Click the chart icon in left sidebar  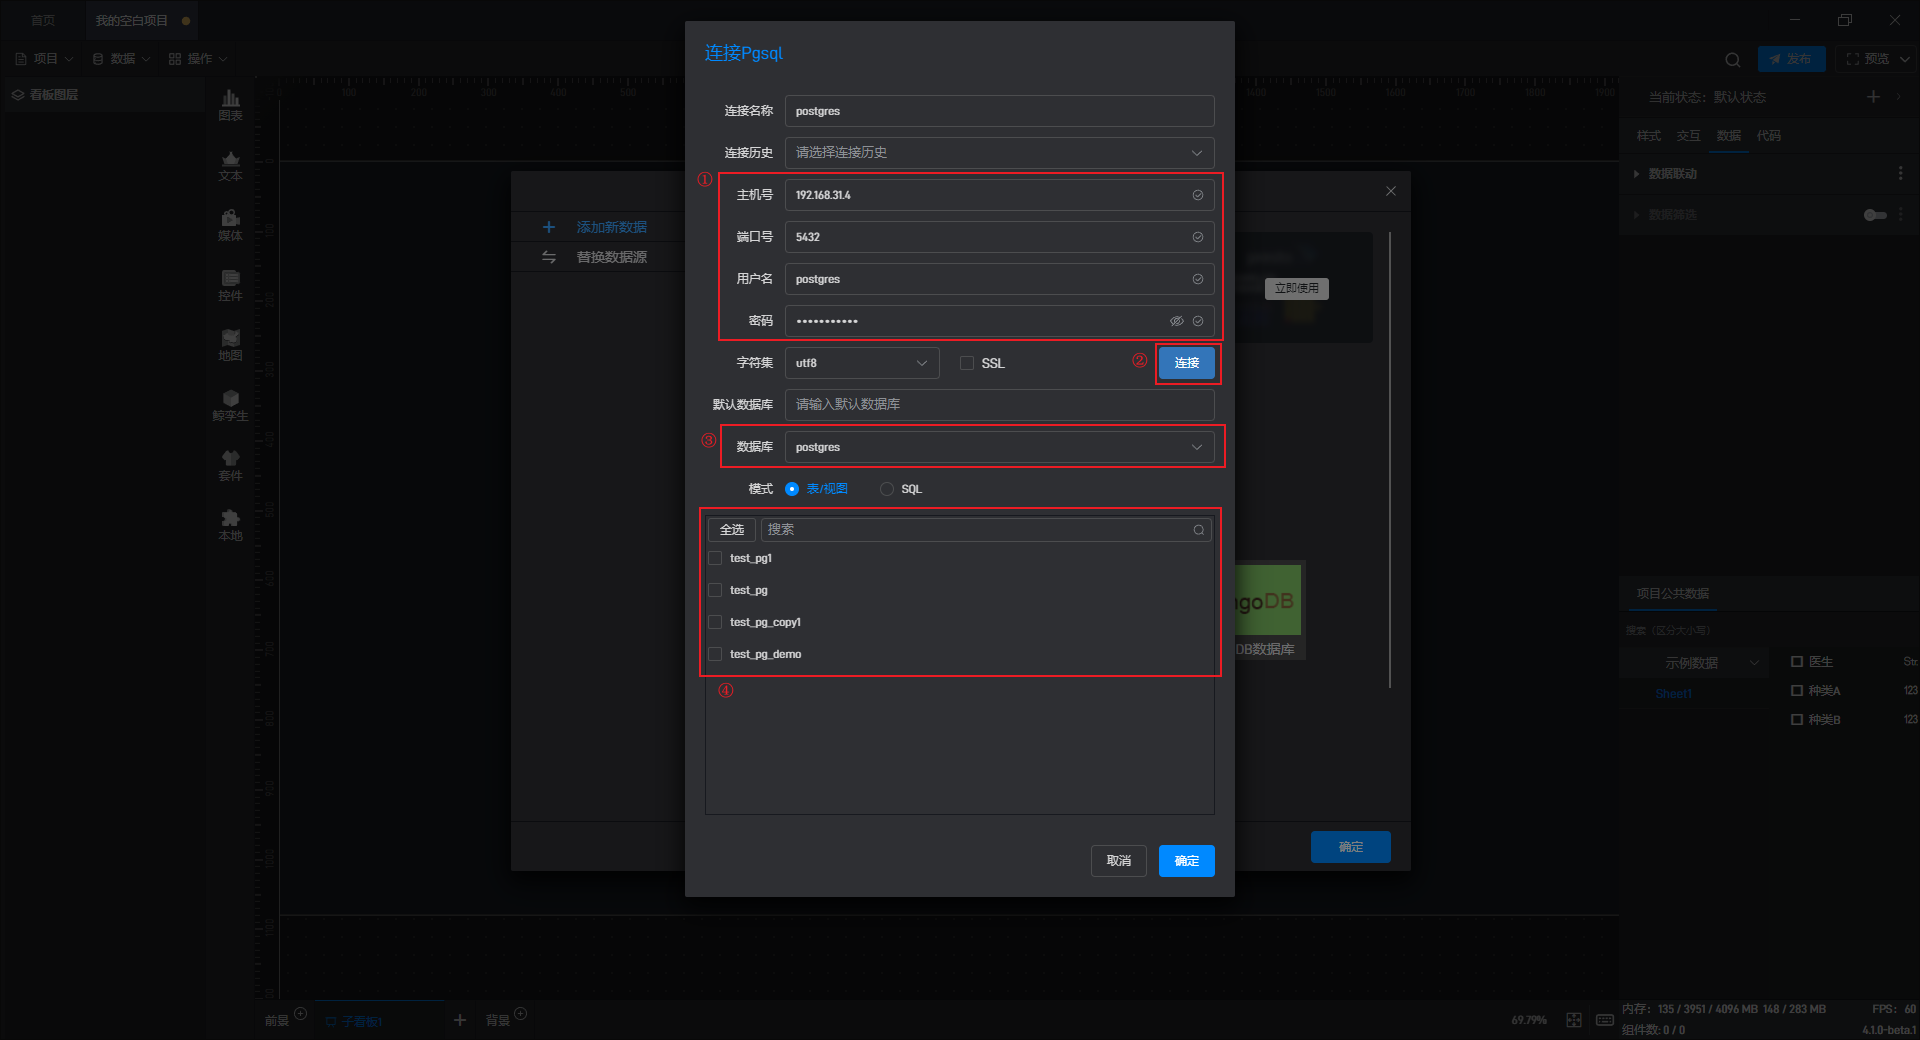pyautogui.click(x=230, y=103)
